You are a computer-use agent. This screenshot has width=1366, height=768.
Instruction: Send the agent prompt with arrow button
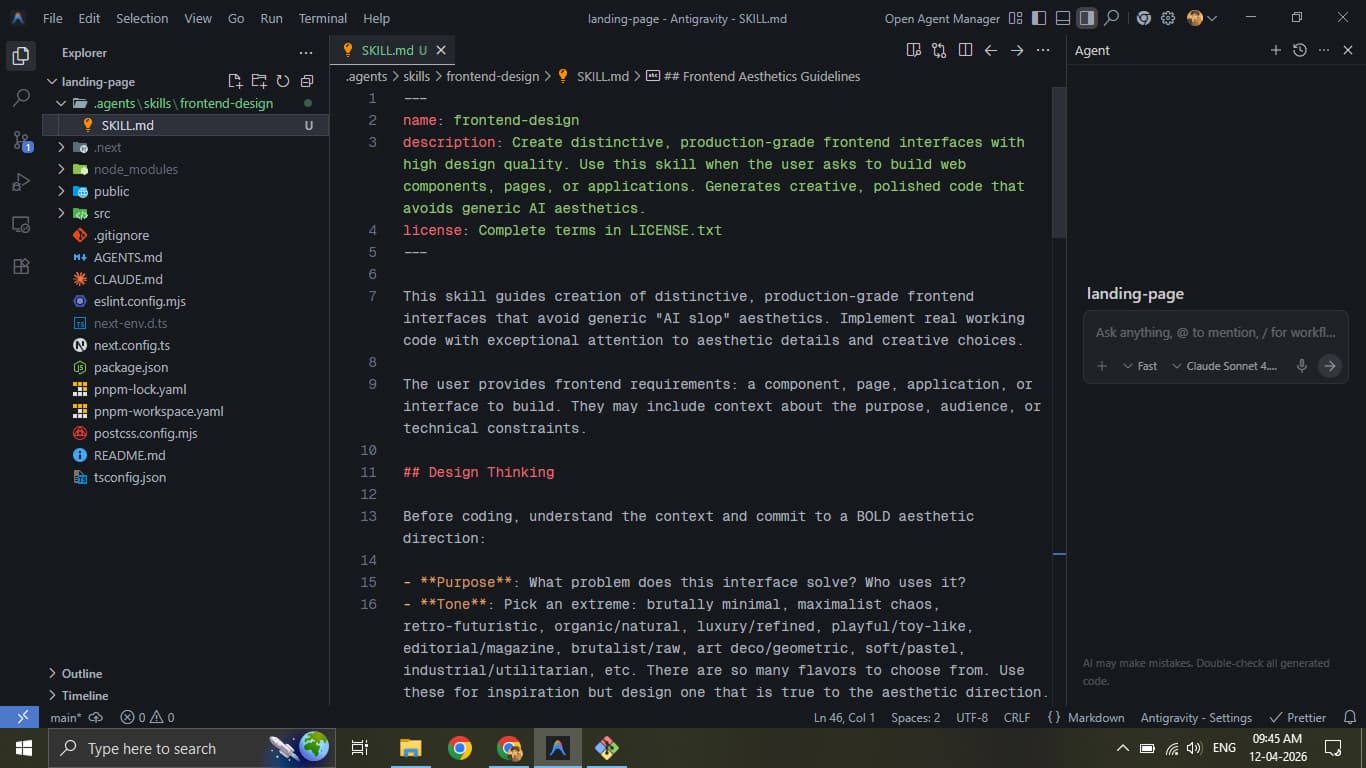(1329, 366)
